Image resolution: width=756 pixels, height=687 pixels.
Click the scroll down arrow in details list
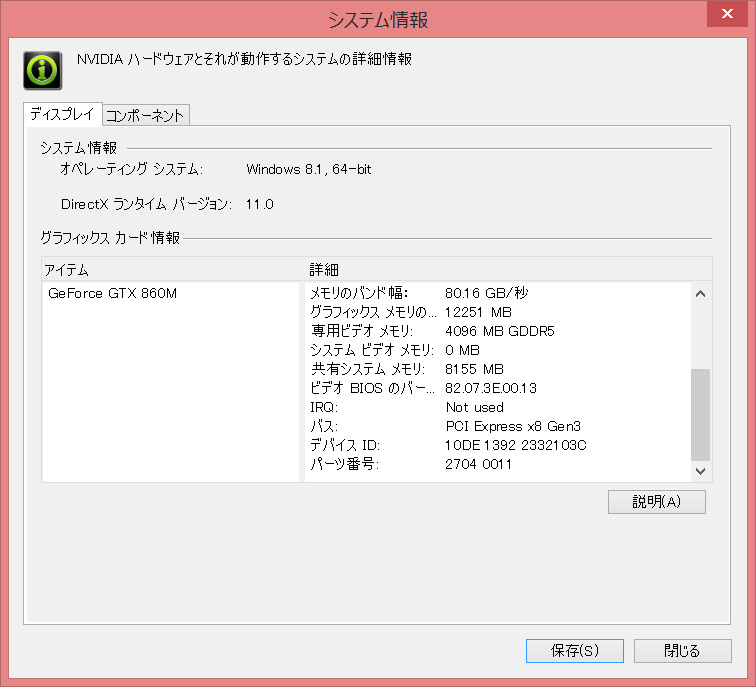point(701,471)
